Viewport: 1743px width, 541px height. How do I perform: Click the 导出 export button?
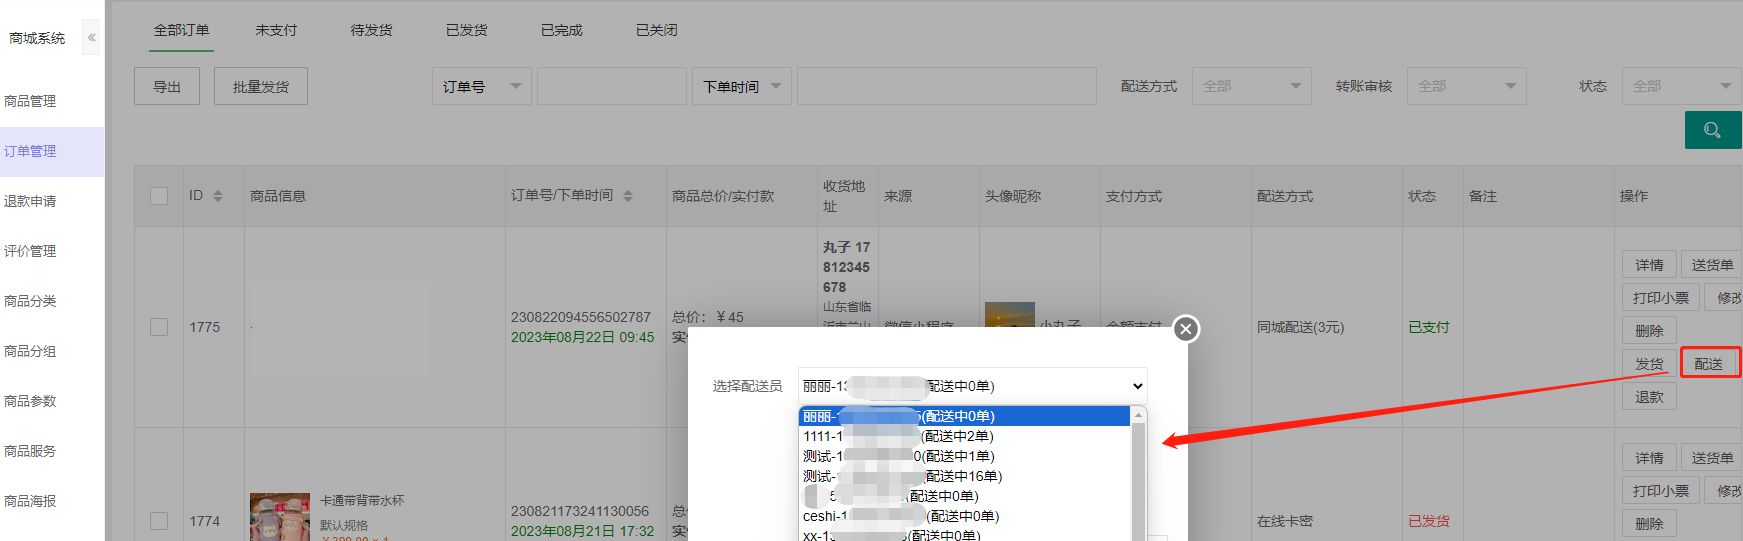tap(167, 87)
